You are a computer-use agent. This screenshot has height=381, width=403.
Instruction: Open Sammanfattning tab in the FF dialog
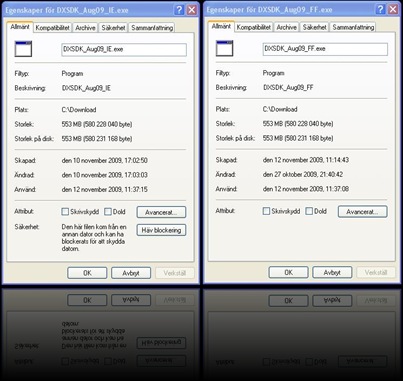coord(353,27)
